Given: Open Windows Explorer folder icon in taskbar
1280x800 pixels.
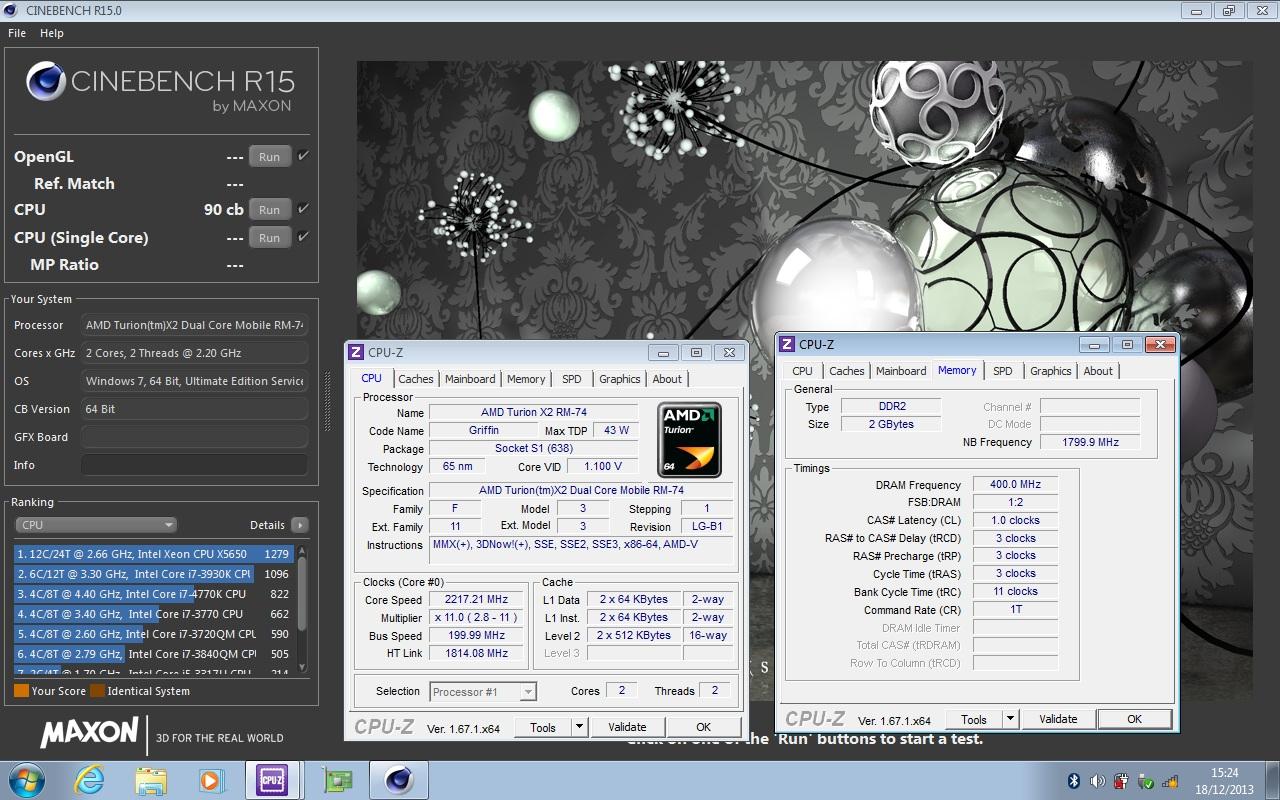Looking at the screenshot, I should pyautogui.click(x=151, y=780).
